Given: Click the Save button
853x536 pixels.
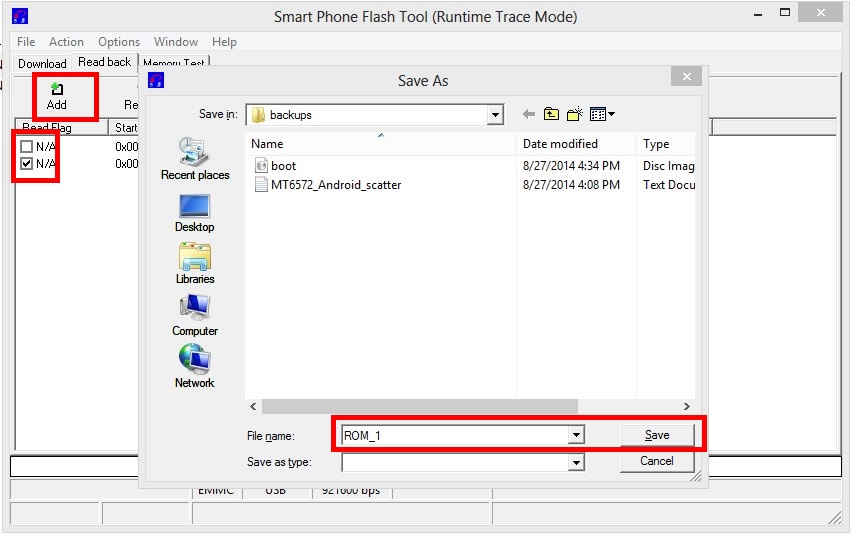Looking at the screenshot, I should (x=657, y=435).
